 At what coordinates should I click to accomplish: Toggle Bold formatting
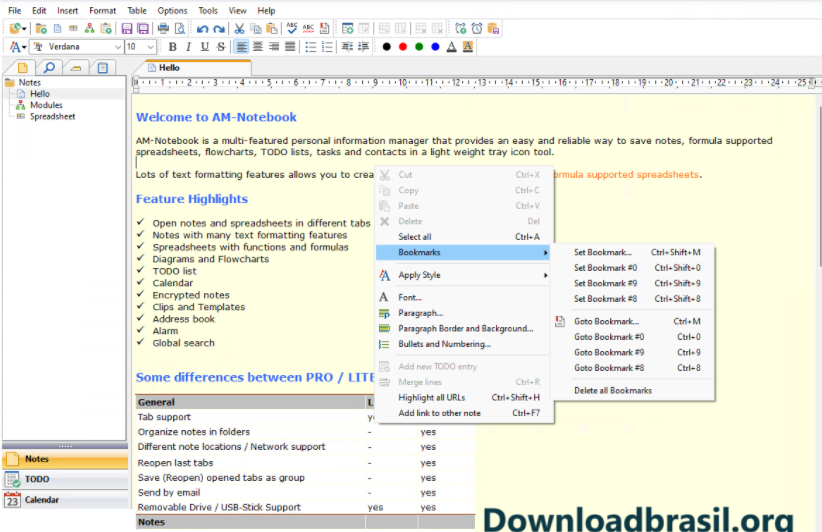[172, 47]
